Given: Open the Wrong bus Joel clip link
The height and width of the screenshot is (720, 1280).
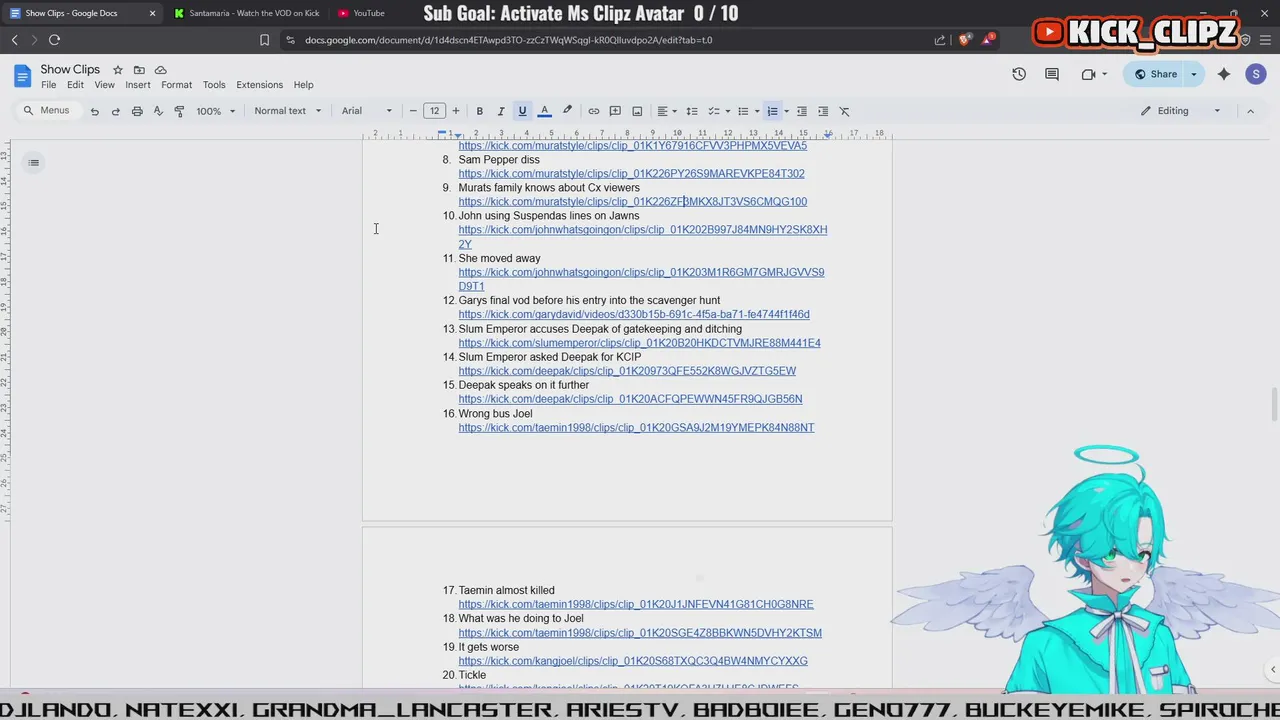Looking at the screenshot, I should (x=636, y=428).
